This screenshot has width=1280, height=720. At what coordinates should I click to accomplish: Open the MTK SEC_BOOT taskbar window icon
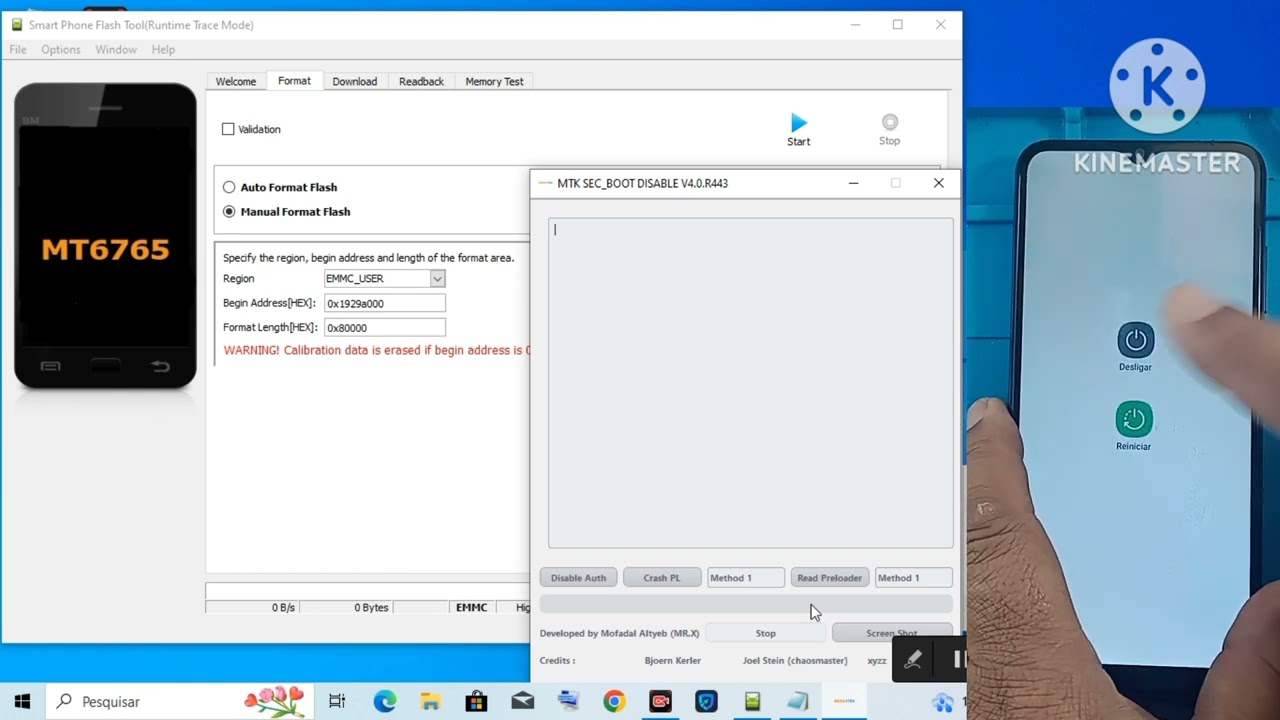(x=844, y=702)
